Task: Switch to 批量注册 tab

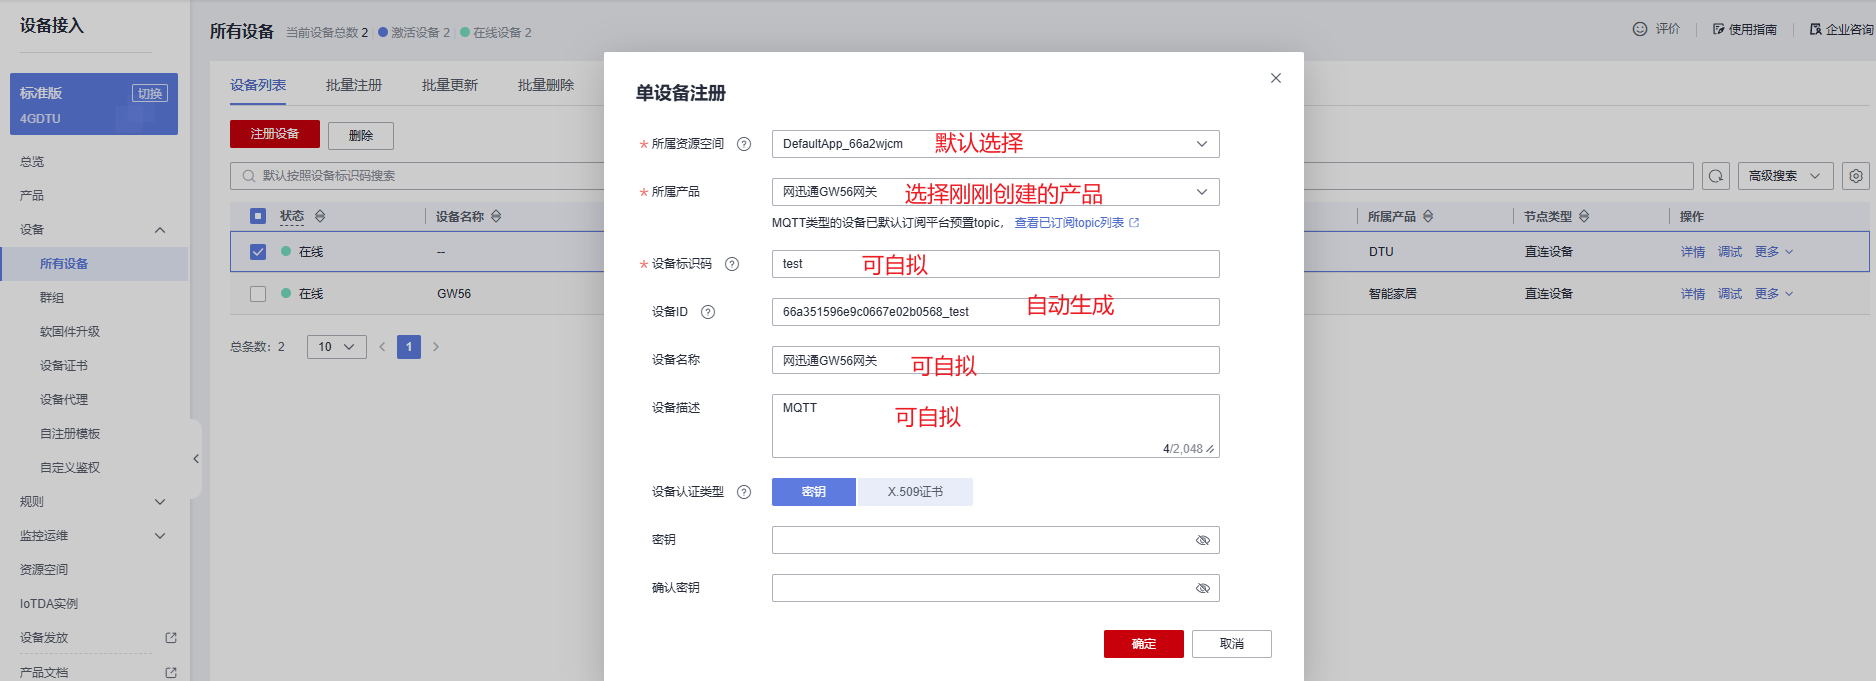Action: [x=354, y=85]
